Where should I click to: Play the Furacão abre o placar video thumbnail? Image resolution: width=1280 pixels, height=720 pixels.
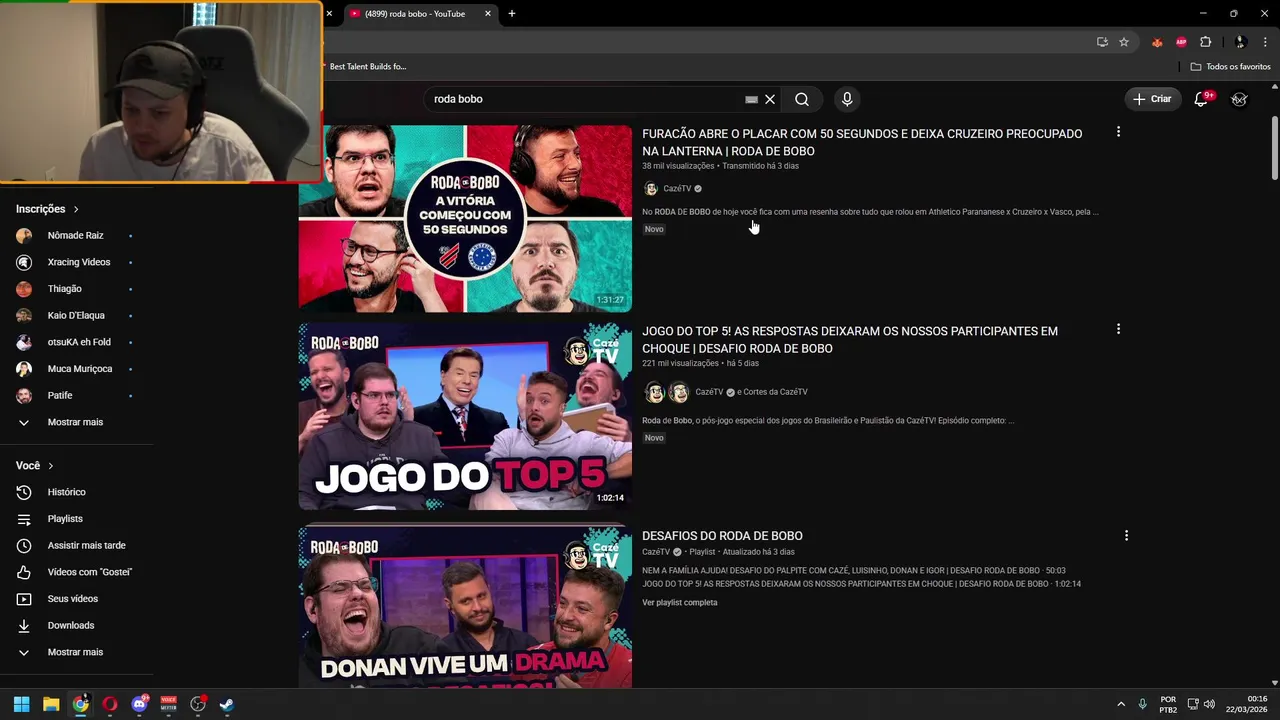coord(465,218)
